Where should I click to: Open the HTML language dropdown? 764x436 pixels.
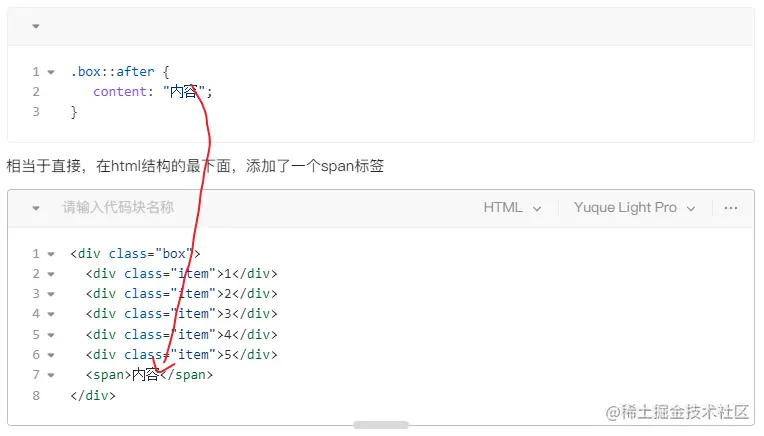coord(512,208)
